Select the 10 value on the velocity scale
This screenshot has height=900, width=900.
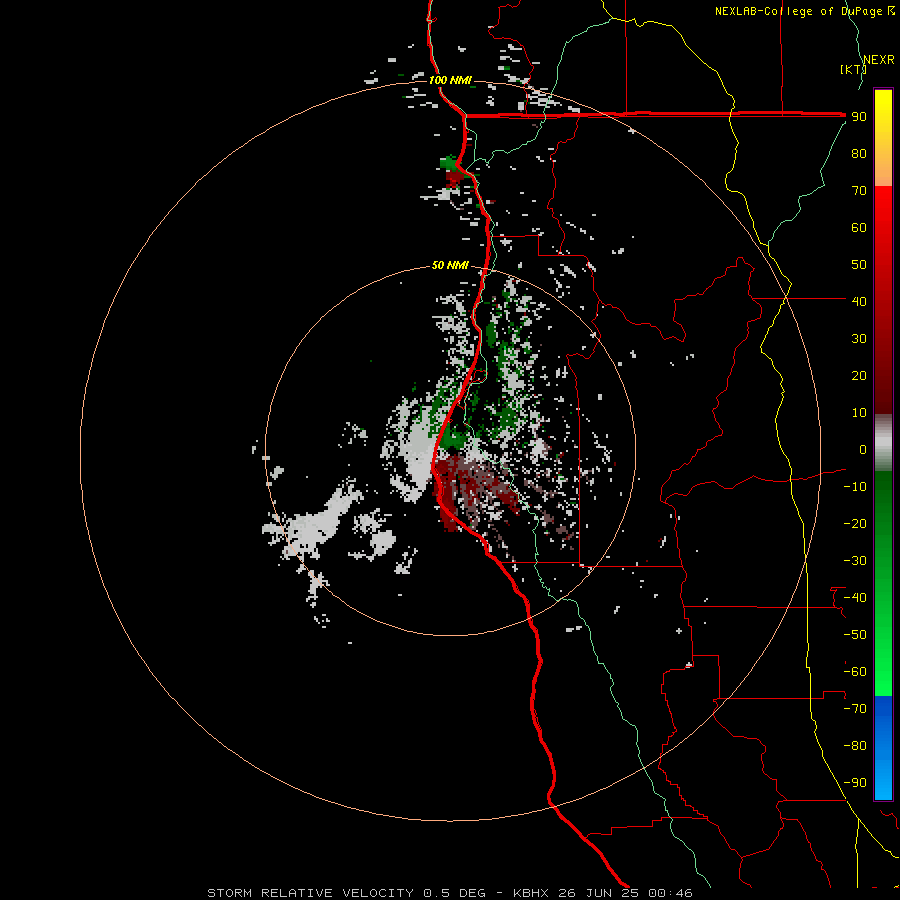(x=859, y=413)
